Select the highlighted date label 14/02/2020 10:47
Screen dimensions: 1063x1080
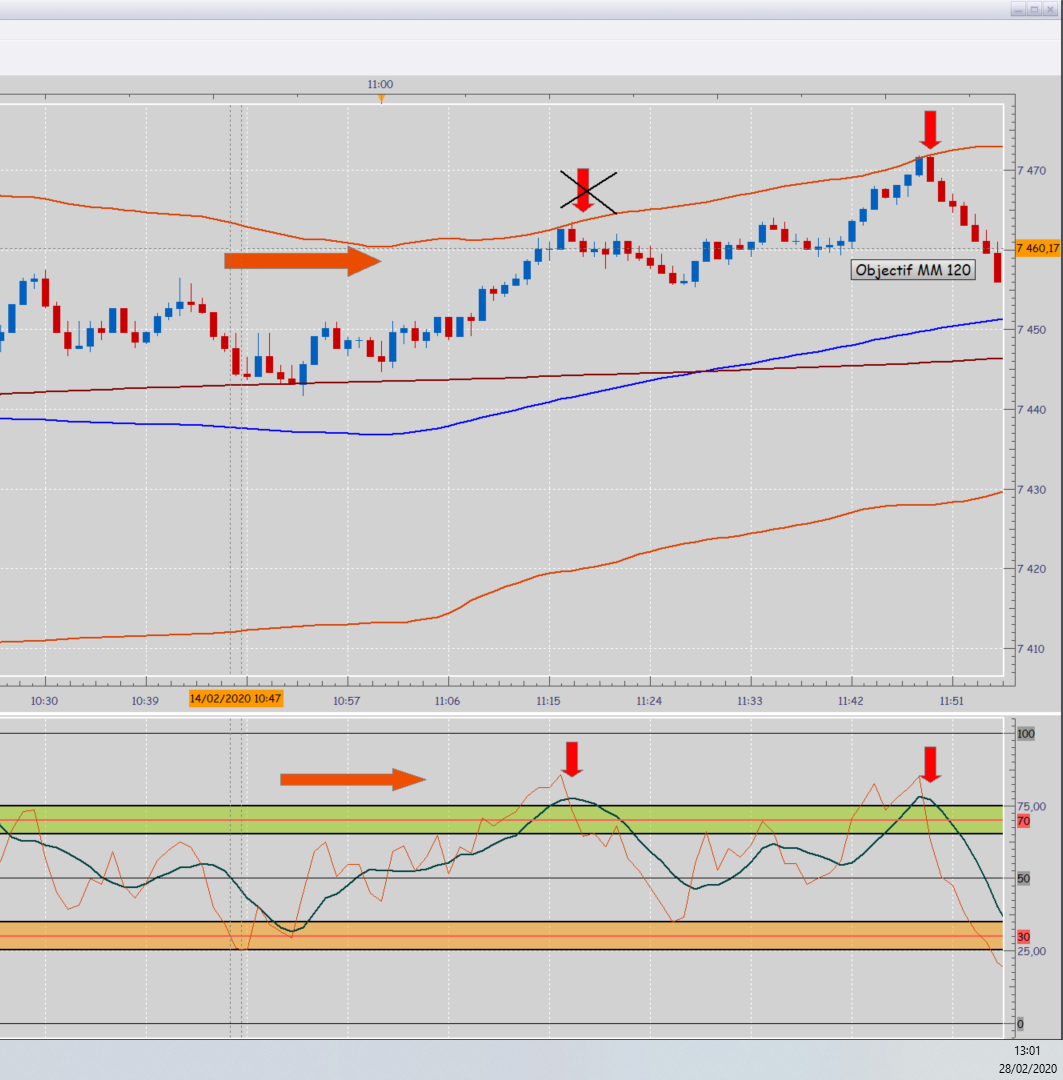point(236,698)
